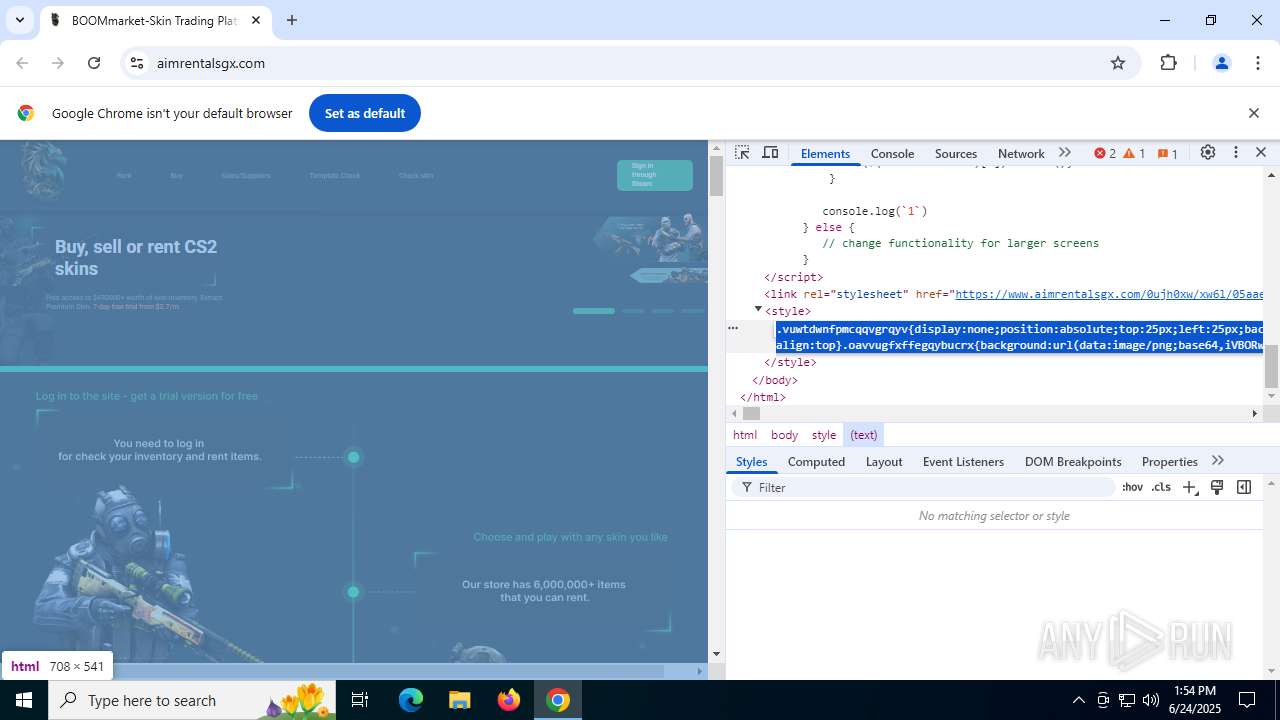The width and height of the screenshot is (1280, 720).
Task: Toggle the :hov element state panel
Action: [1132, 487]
